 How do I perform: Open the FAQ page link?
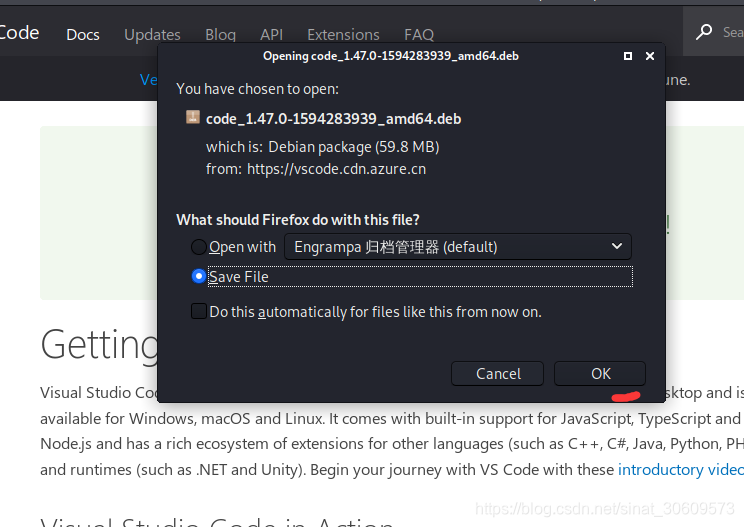click(x=419, y=35)
